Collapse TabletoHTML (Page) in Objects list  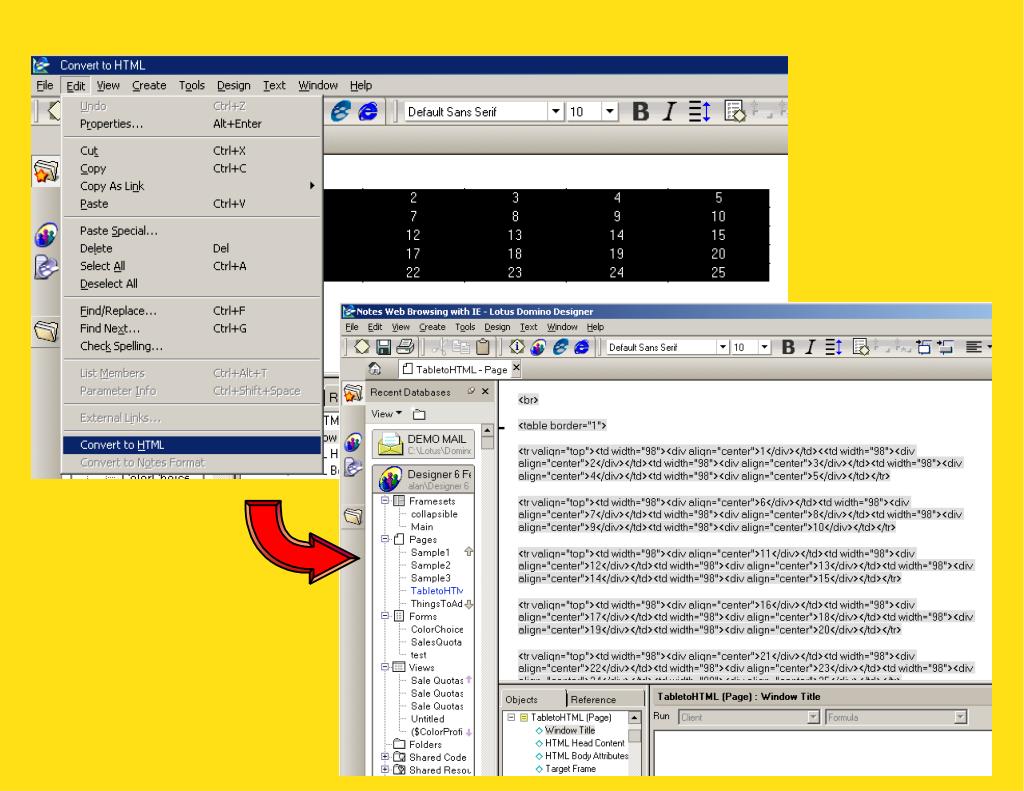(511, 717)
